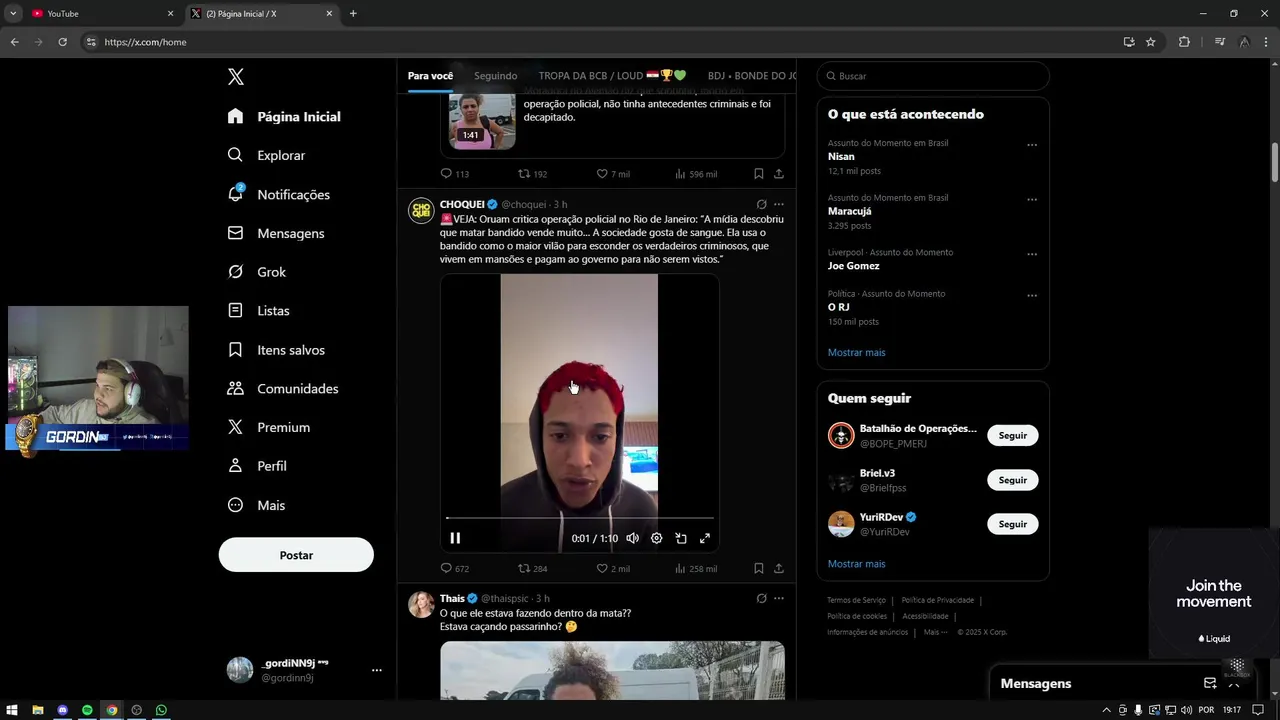The image size is (1280, 720).
Task: Click Mostrar mais under Quem seguir
Action: [x=856, y=564]
